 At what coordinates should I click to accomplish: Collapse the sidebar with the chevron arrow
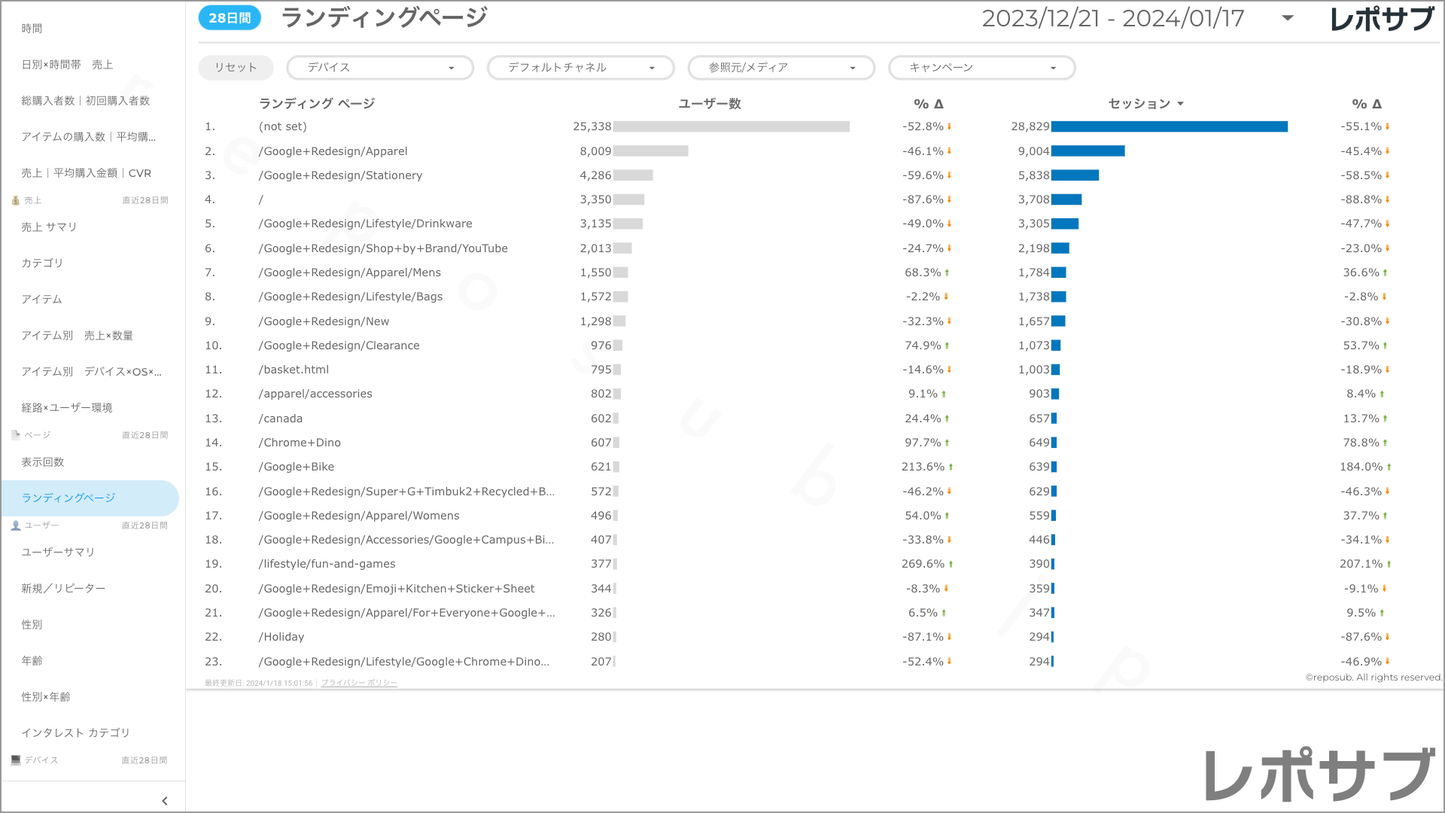[x=164, y=800]
